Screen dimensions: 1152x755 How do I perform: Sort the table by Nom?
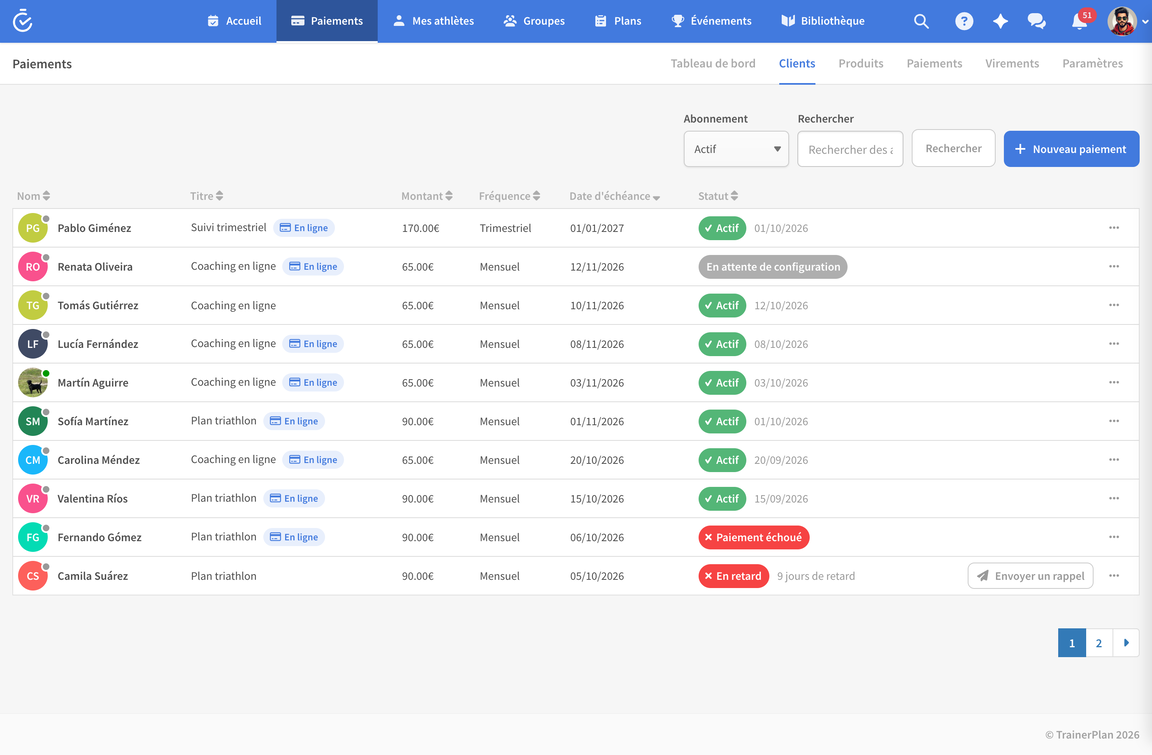(33, 196)
